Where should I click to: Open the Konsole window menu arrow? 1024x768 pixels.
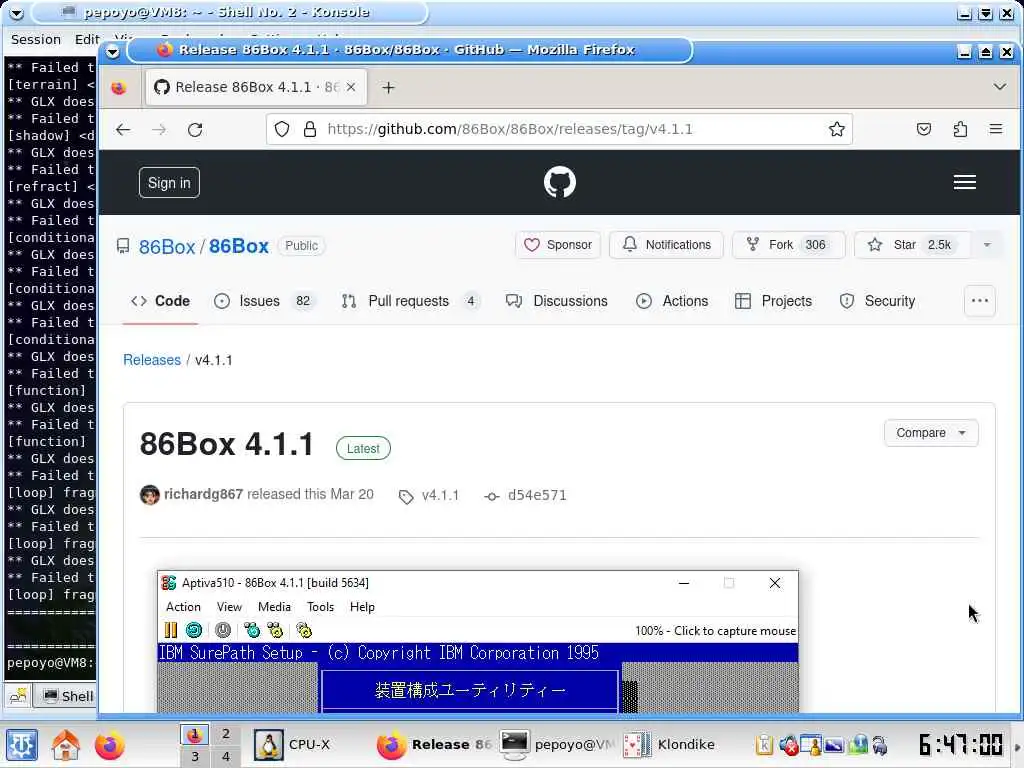click(x=16, y=13)
